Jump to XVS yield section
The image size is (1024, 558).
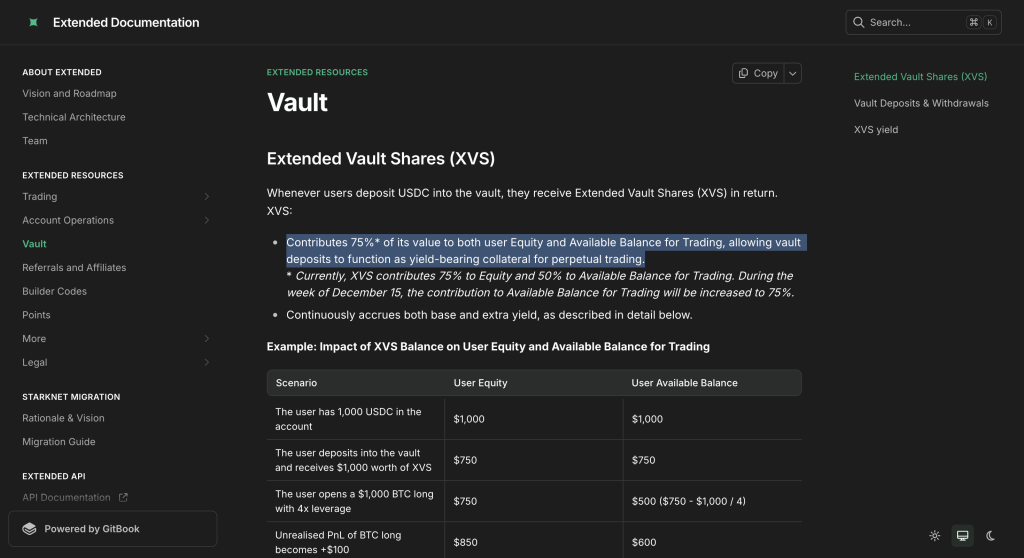(875, 129)
